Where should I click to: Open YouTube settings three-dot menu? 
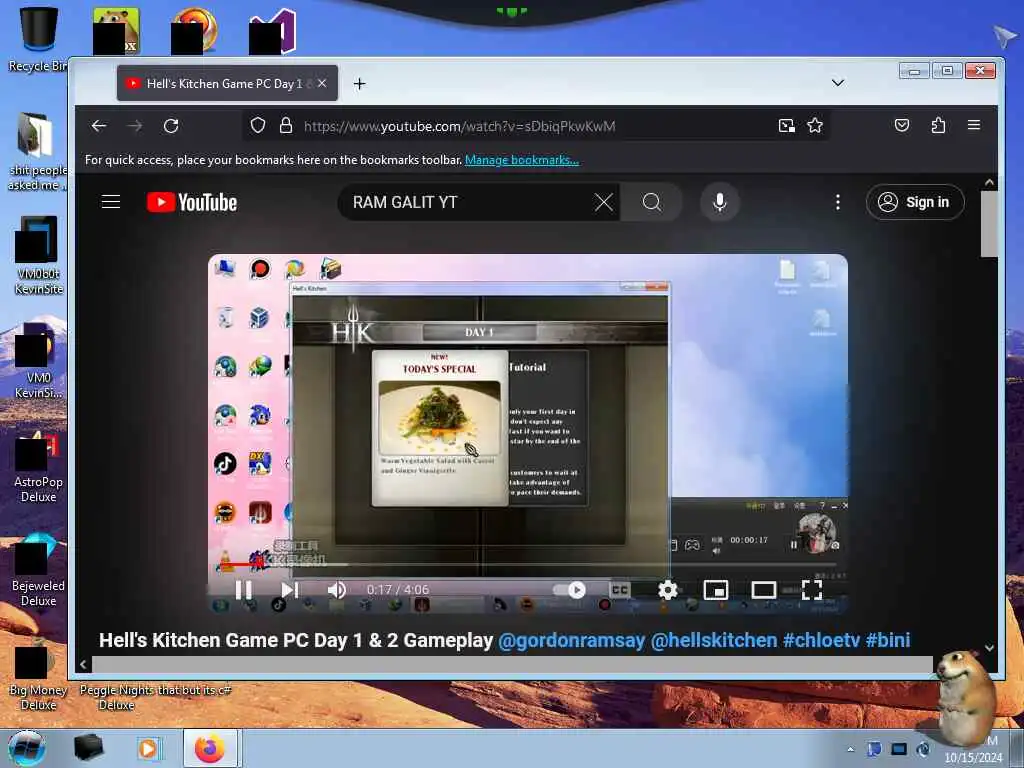tap(838, 202)
